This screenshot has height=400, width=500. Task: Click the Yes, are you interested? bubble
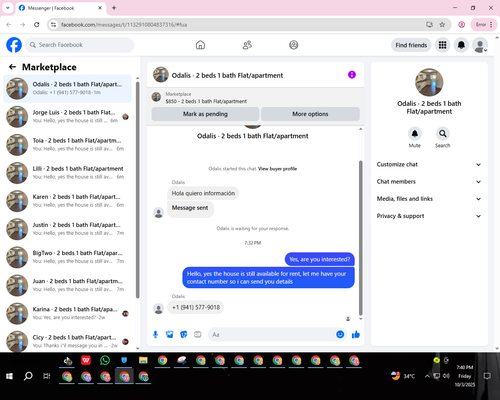320,259
